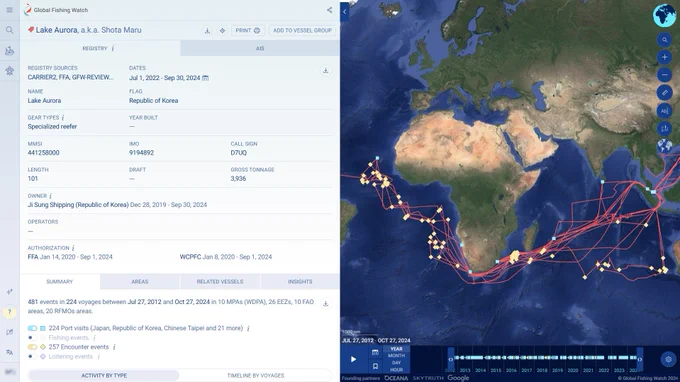Screen dimensions: 680x382
Task: Show Authorization info tooltip icon
Action: tap(73, 248)
